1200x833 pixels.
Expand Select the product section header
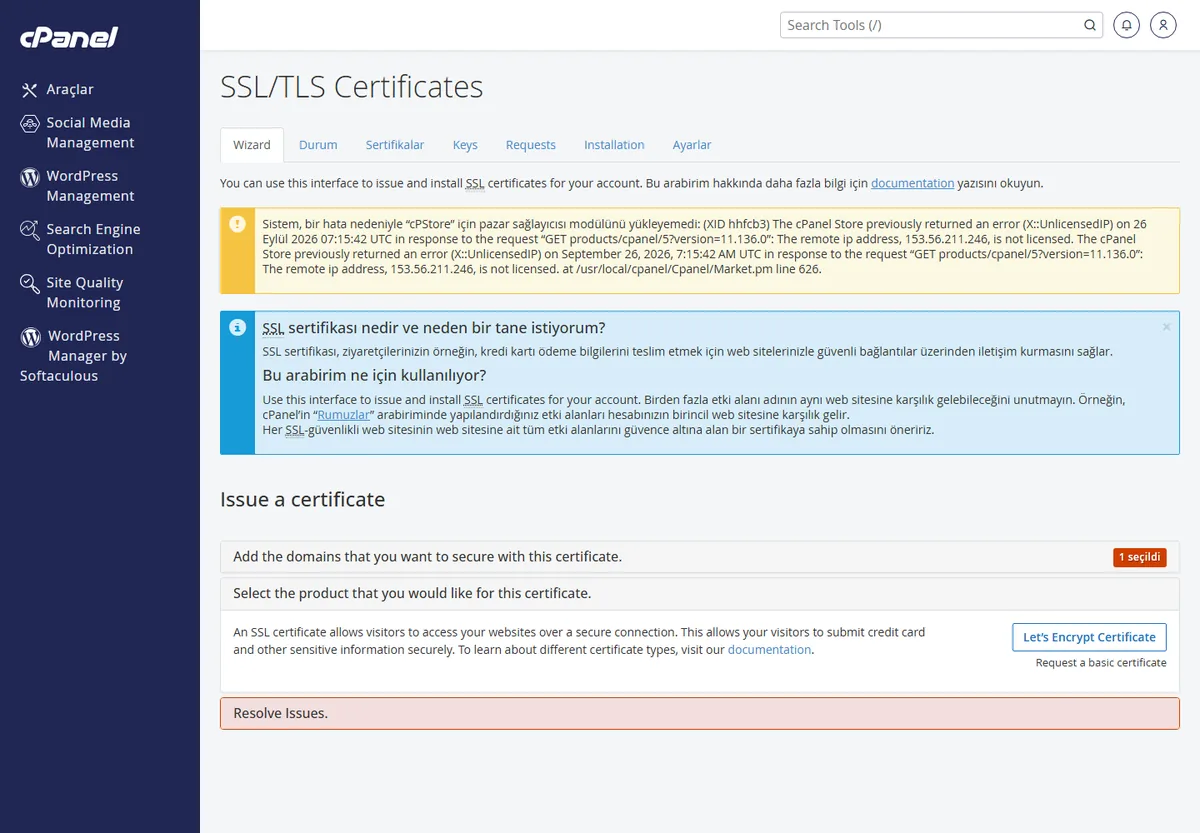[x=700, y=594]
